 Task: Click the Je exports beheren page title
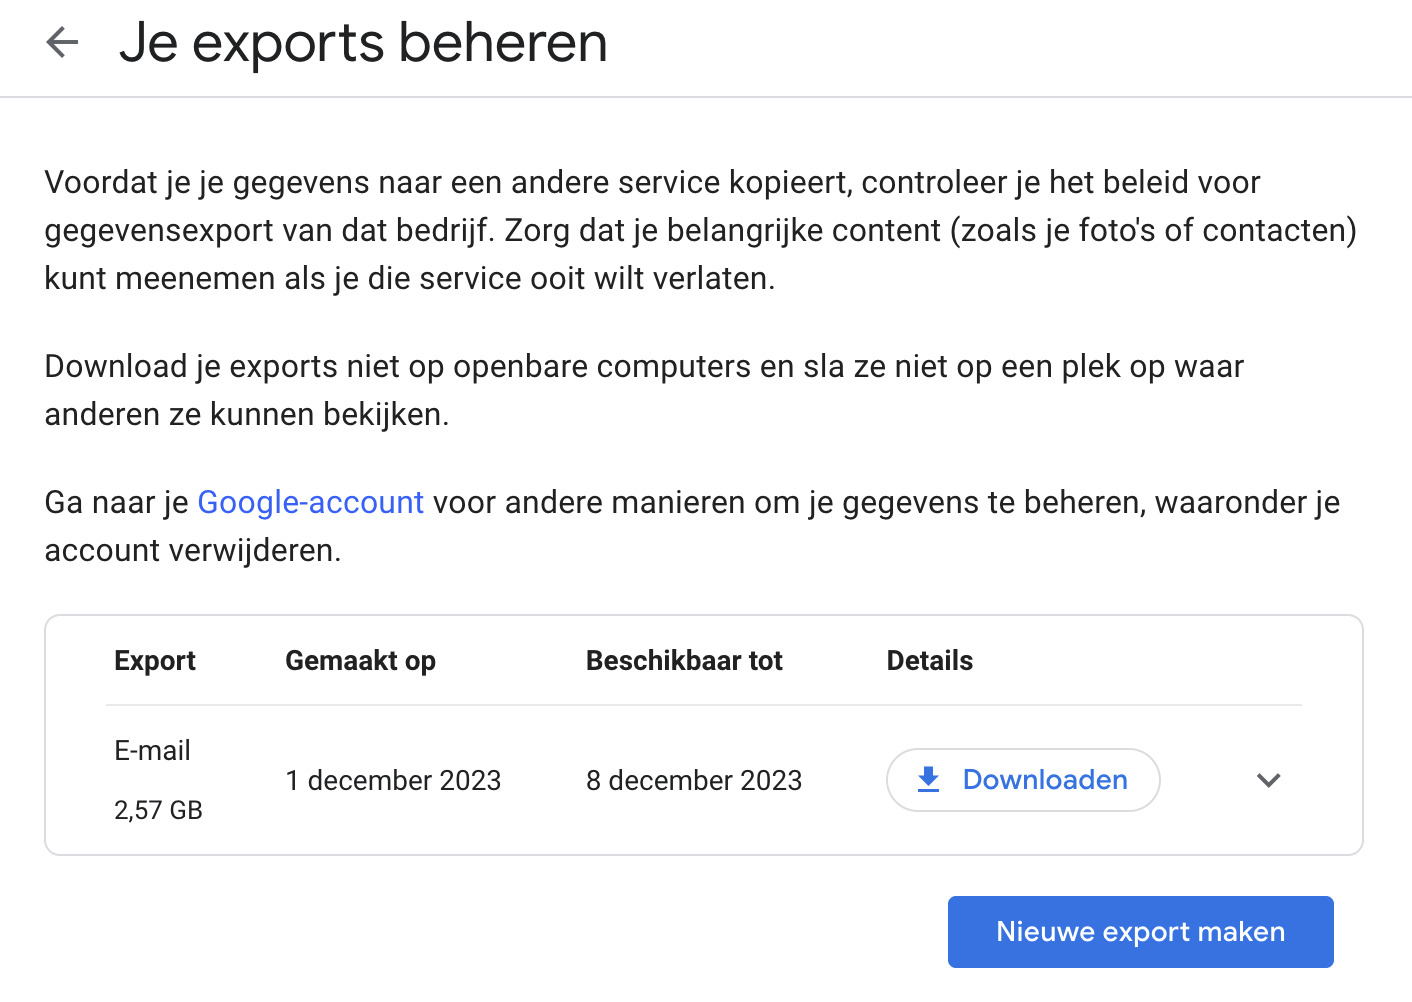coord(363,43)
